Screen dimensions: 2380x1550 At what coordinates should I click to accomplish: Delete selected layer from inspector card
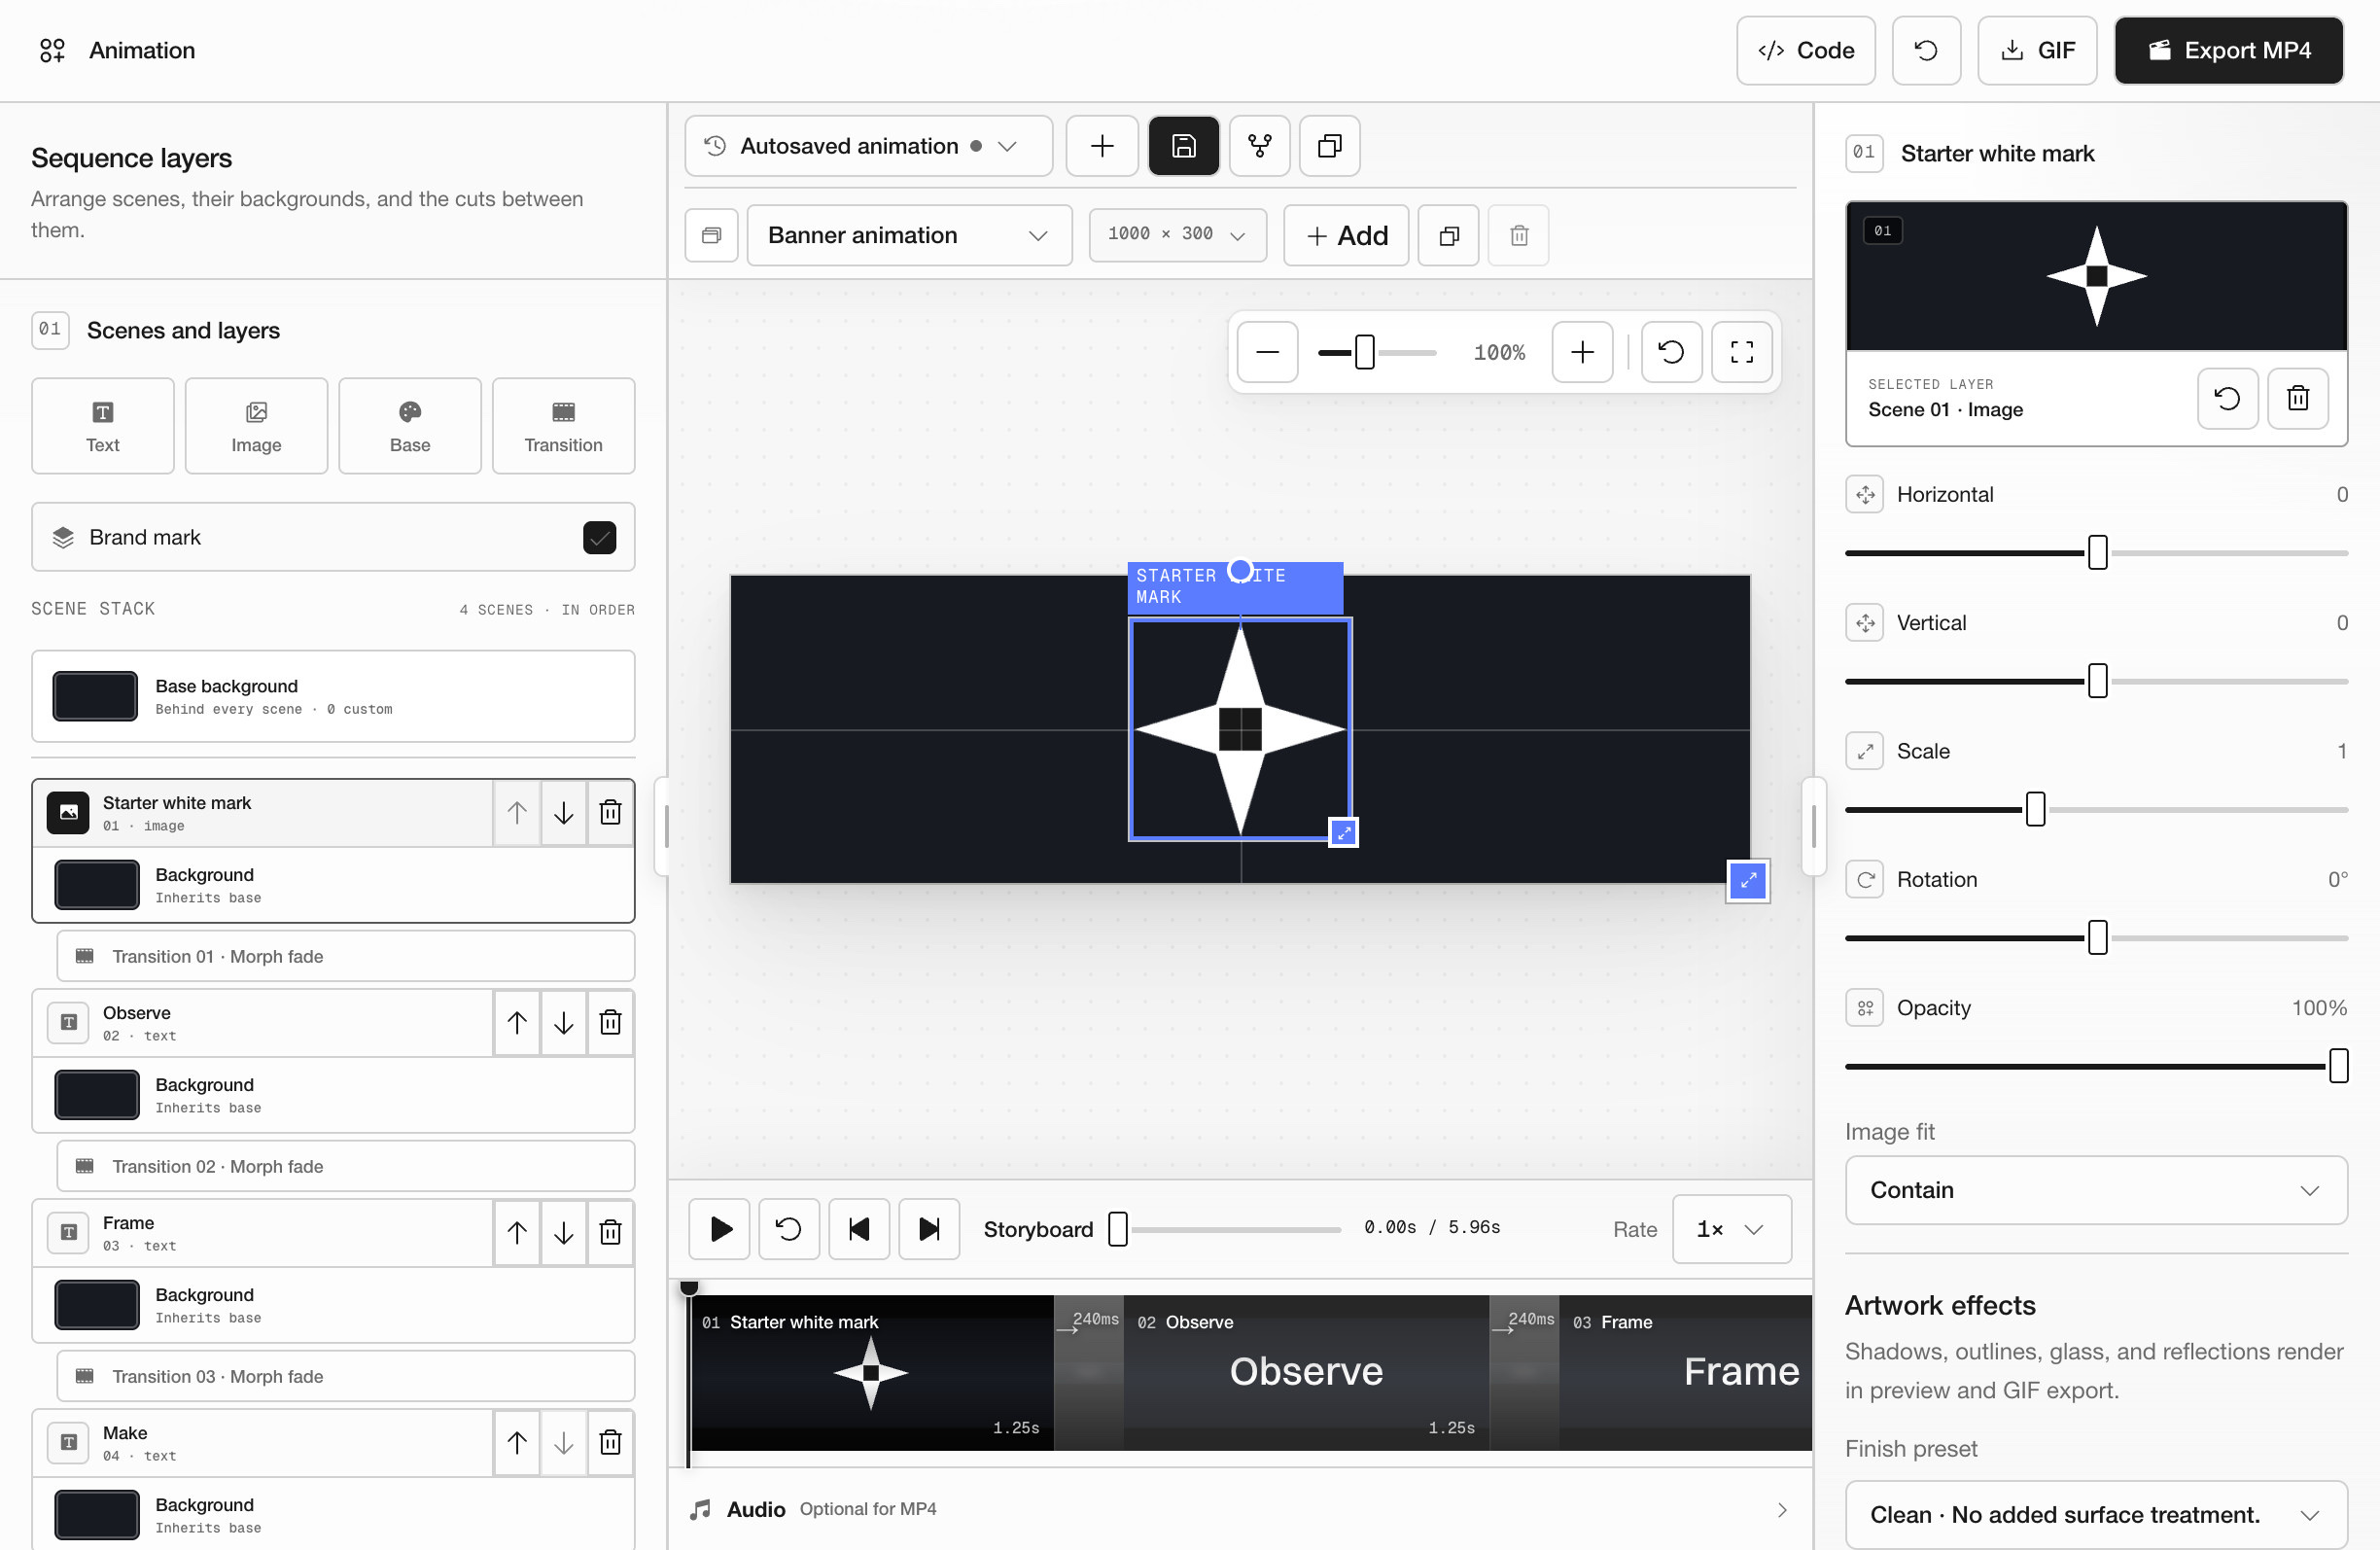pyautogui.click(x=2297, y=398)
